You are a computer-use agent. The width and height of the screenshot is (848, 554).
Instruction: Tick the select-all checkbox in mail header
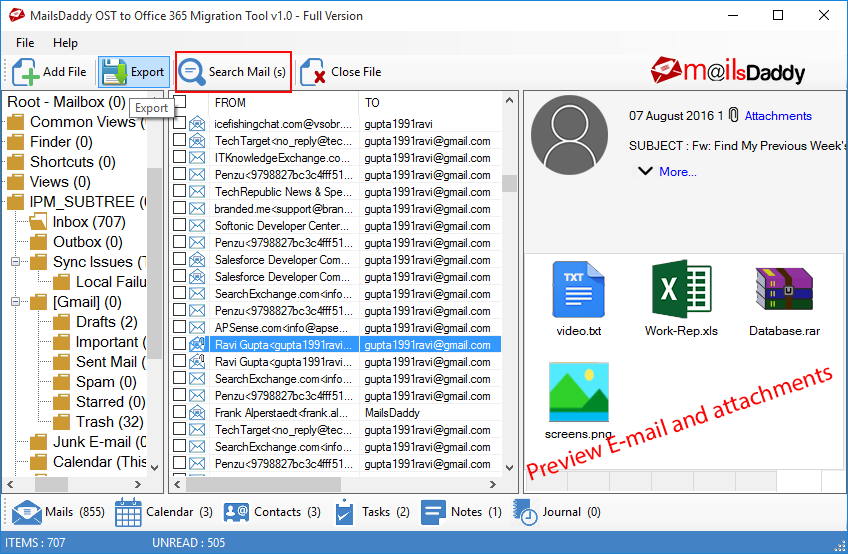coord(180,102)
